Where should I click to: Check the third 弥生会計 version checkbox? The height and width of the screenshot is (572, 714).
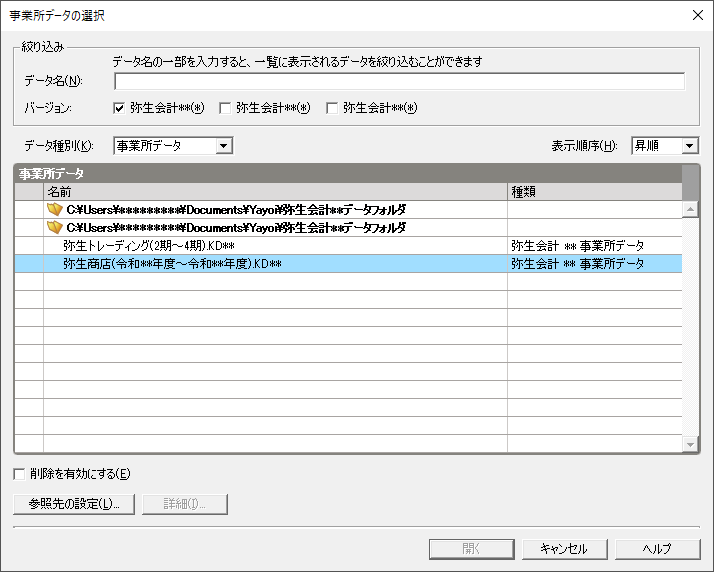point(332,108)
